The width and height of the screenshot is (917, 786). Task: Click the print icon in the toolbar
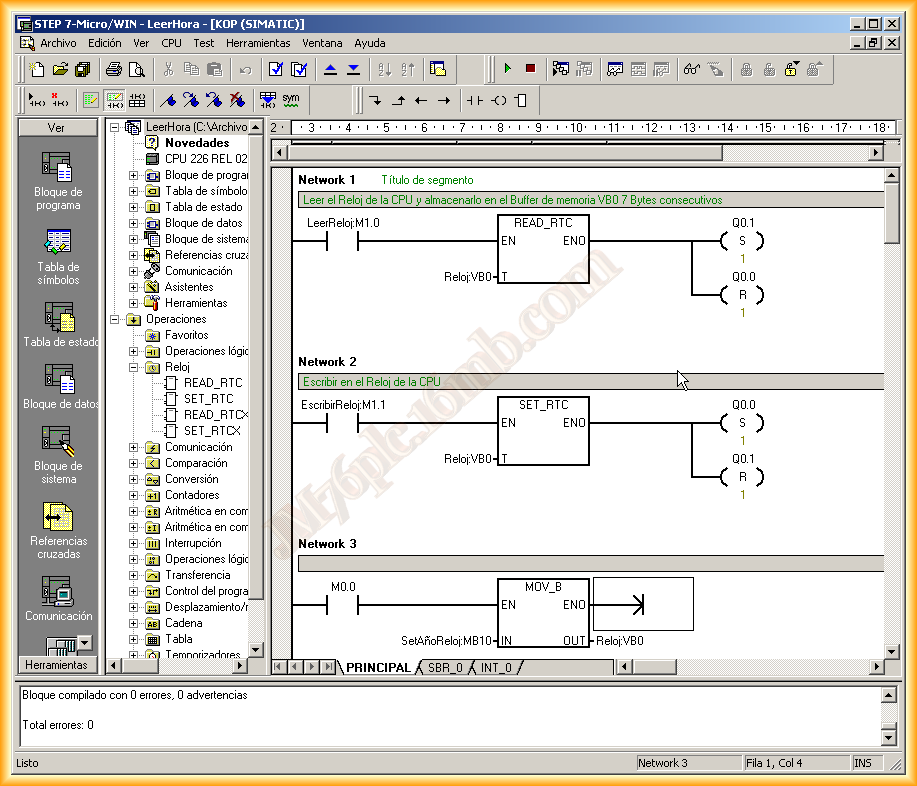click(x=114, y=69)
